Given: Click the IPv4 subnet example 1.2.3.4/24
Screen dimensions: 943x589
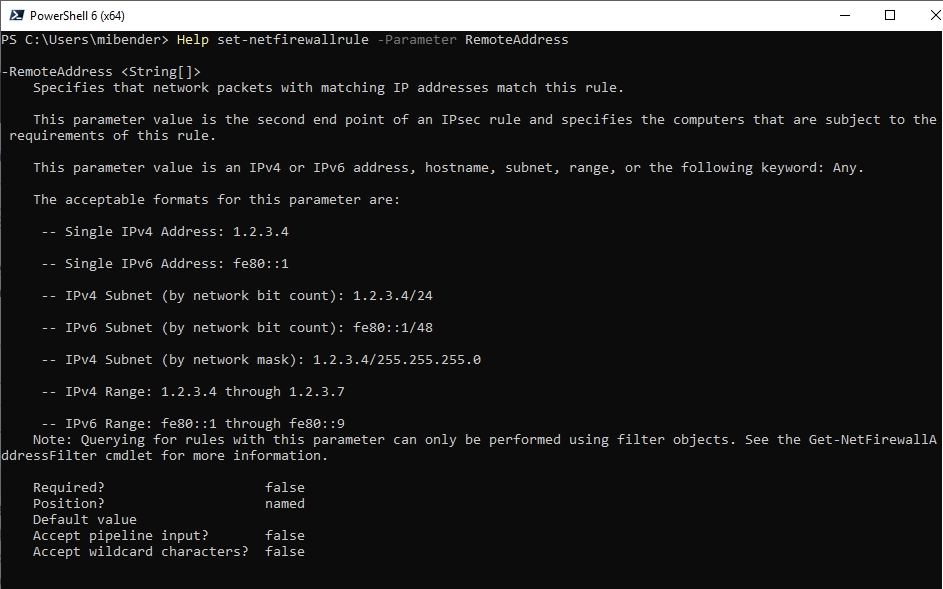Looking at the screenshot, I should (x=393, y=295).
